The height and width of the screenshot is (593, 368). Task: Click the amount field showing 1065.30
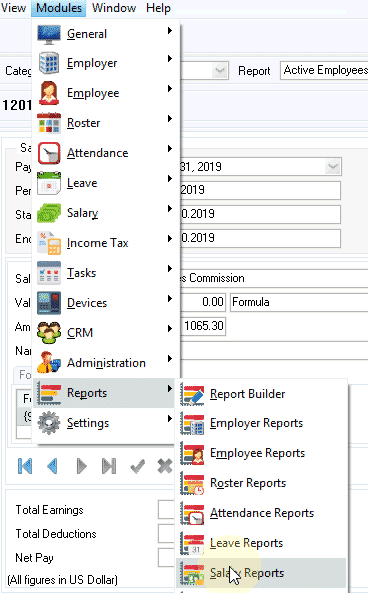[203, 326]
